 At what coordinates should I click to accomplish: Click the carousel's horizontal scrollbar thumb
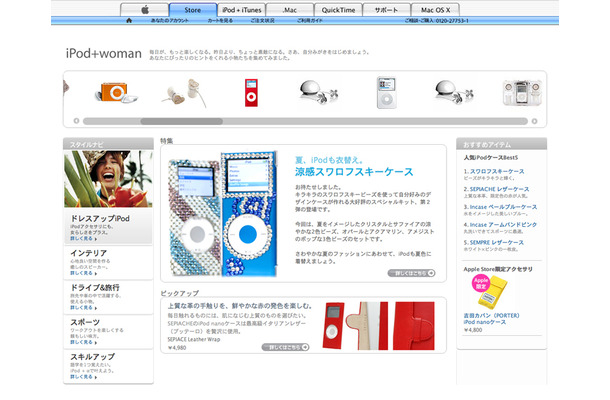click(x=181, y=121)
